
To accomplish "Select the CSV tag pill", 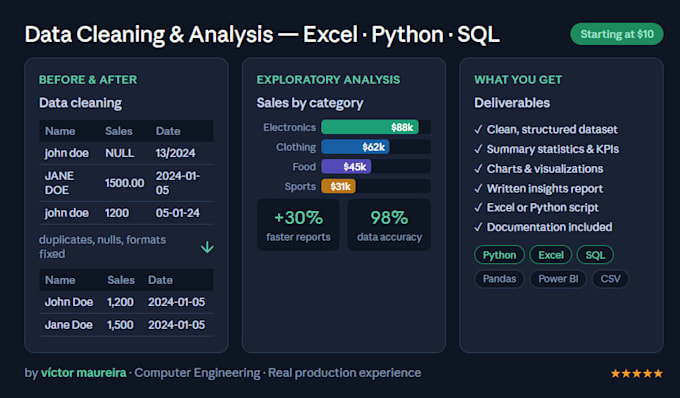I will pyautogui.click(x=610, y=279).
